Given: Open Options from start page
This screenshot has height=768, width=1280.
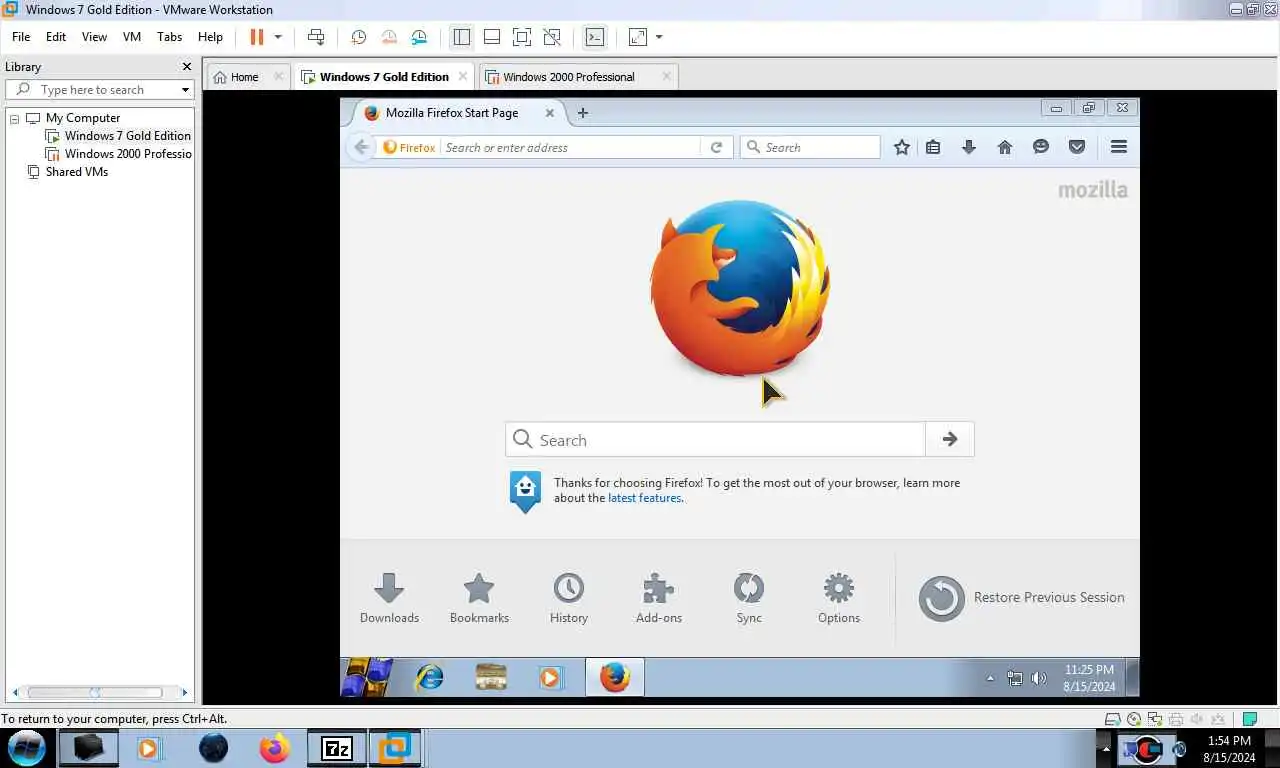Looking at the screenshot, I should [x=839, y=598].
